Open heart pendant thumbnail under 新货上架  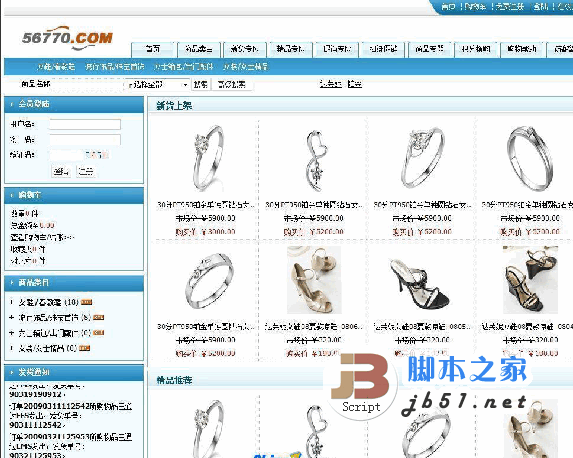click(315, 160)
